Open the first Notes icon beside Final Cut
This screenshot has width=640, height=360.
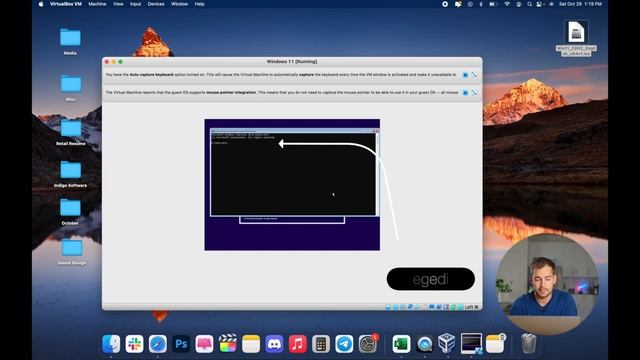tap(251, 344)
